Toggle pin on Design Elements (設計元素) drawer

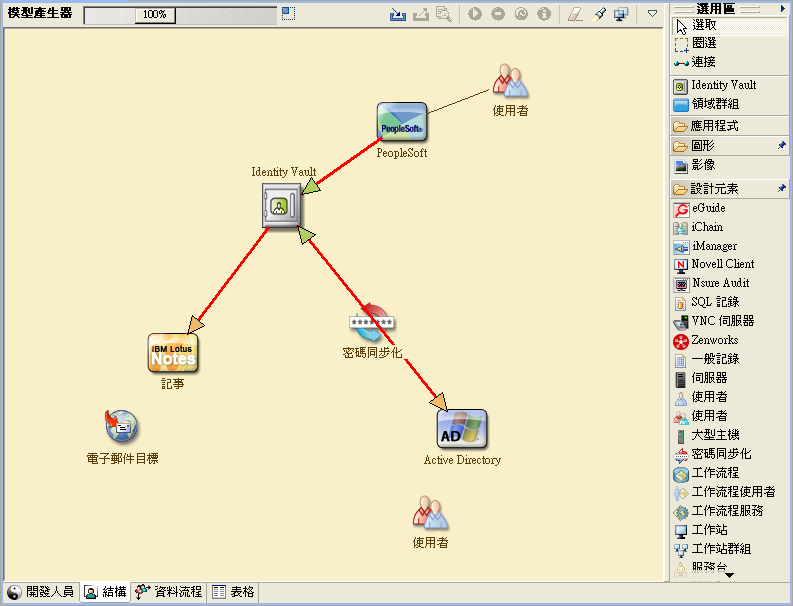click(x=782, y=189)
